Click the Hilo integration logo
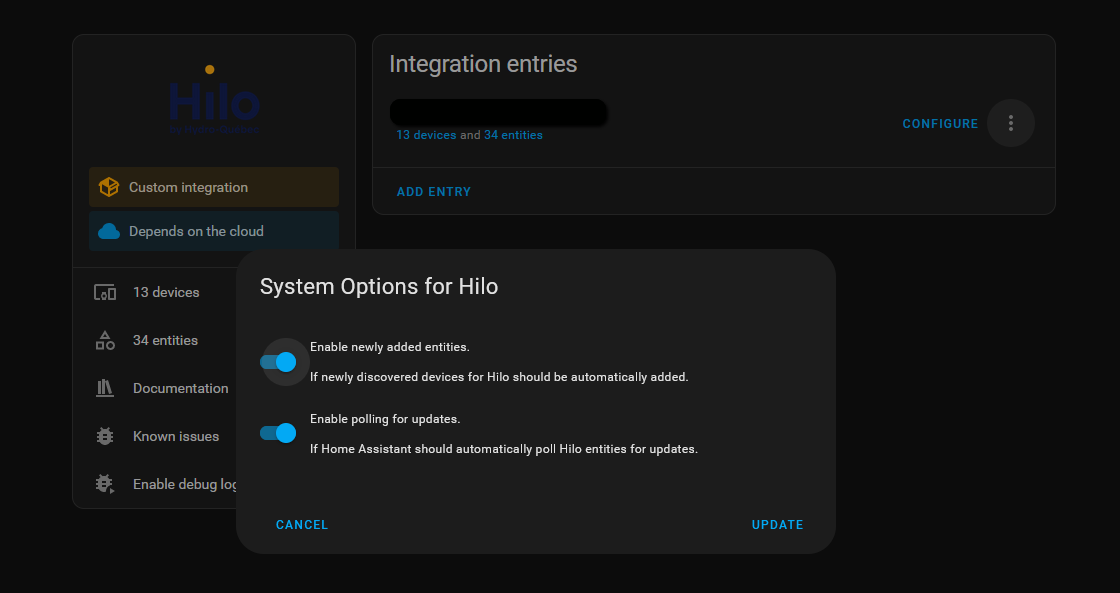The width and height of the screenshot is (1120, 593). coord(213,100)
